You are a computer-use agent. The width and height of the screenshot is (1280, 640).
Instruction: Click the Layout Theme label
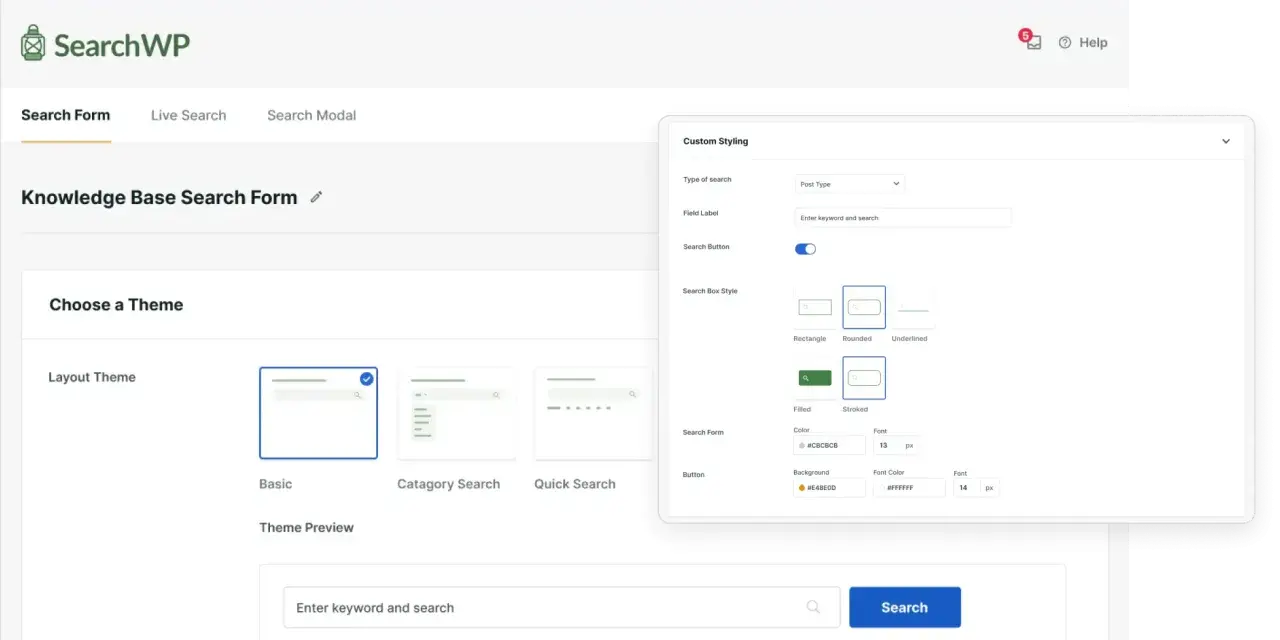pyautogui.click(x=92, y=377)
